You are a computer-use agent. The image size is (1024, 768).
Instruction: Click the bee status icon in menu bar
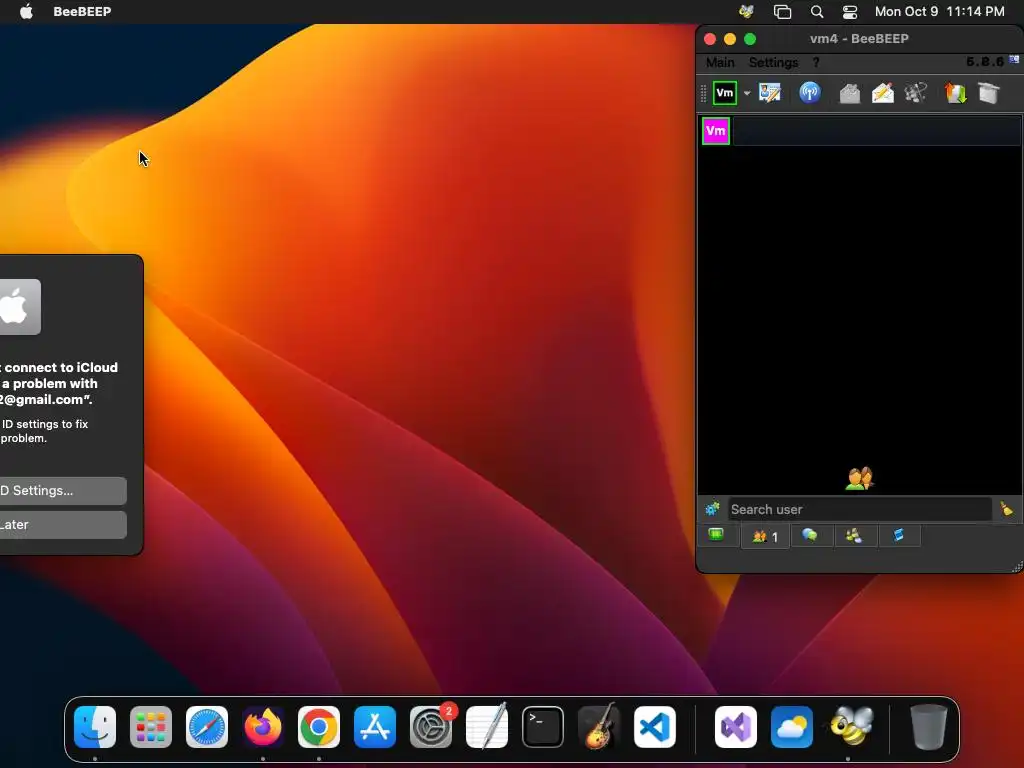746,11
